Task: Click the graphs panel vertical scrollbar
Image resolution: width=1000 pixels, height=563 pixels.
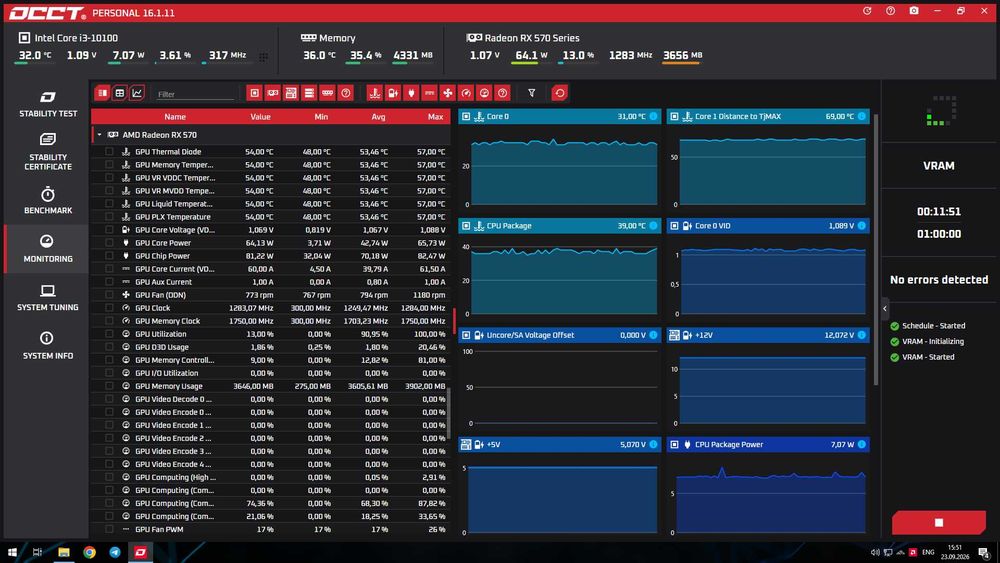Action: pyautogui.click(x=876, y=250)
